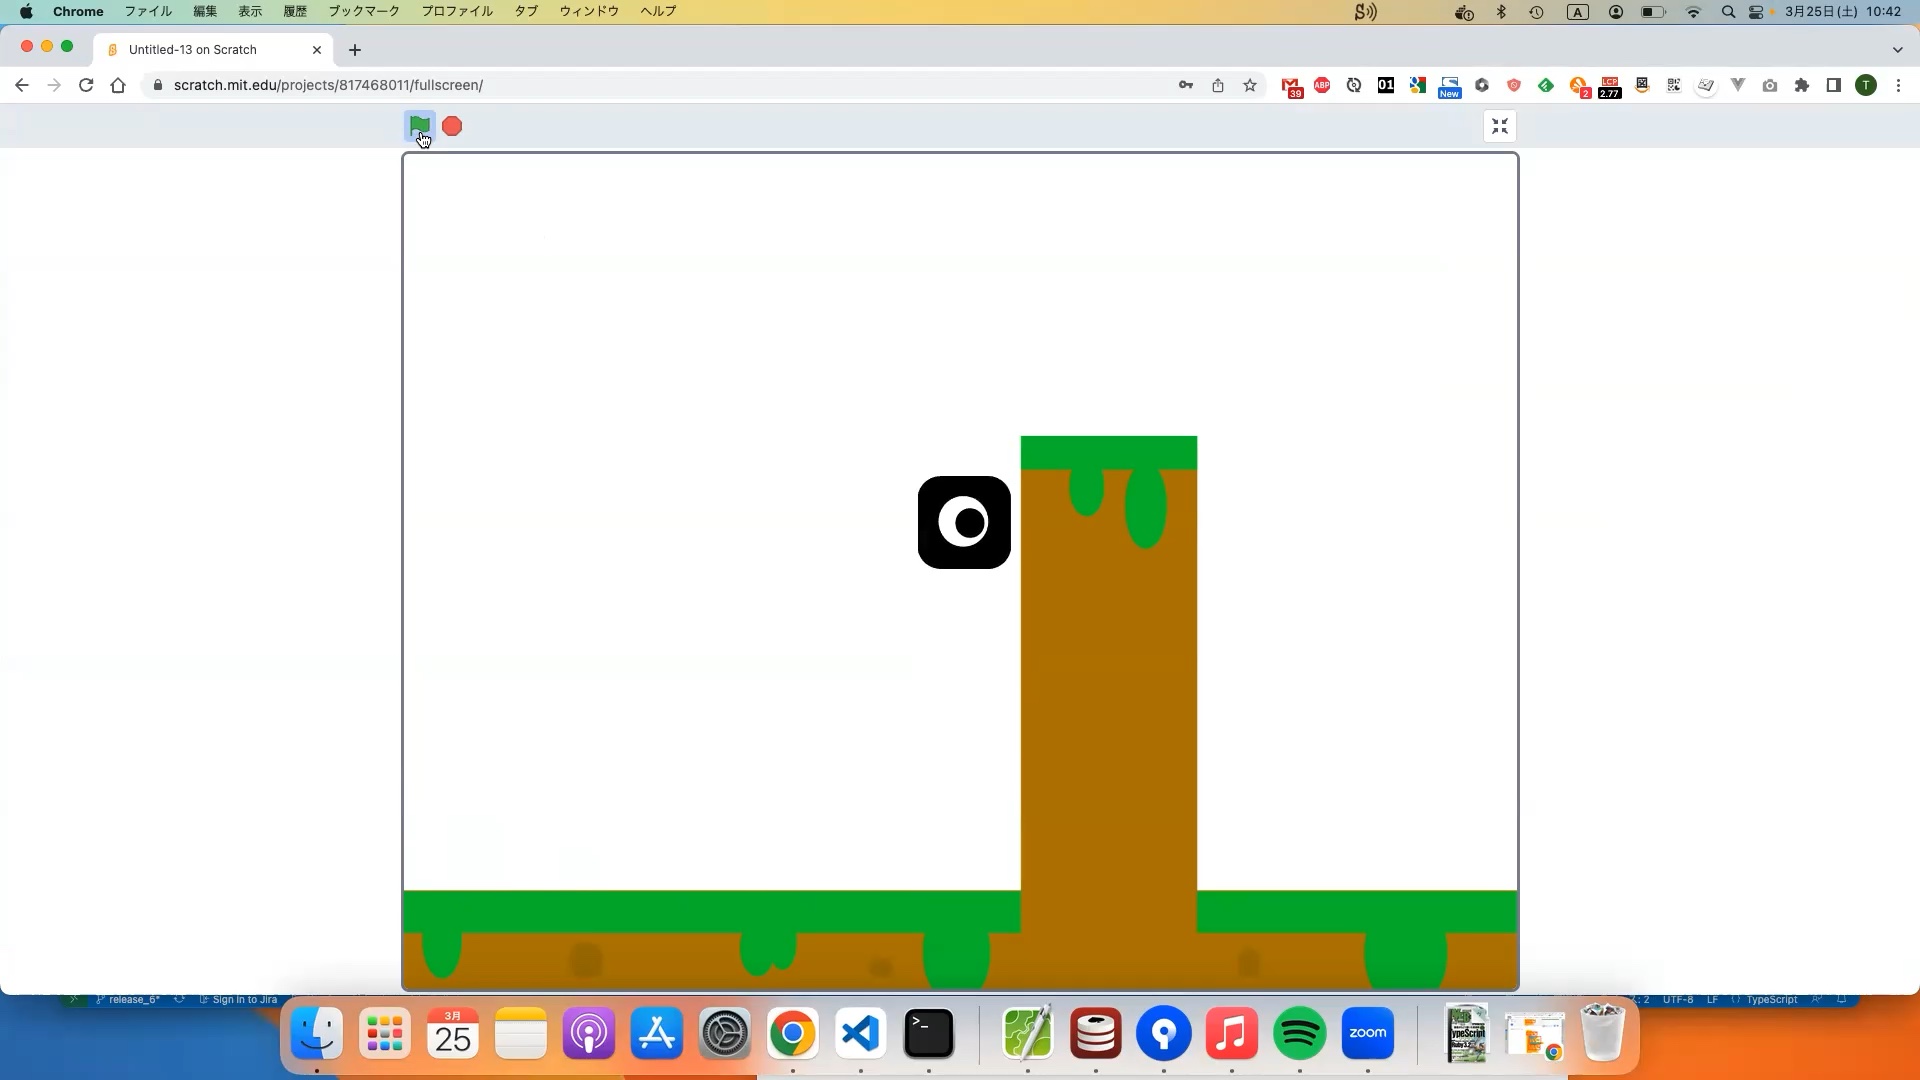Share this page from the address bar
This screenshot has height=1080, width=1920.
1218,85
